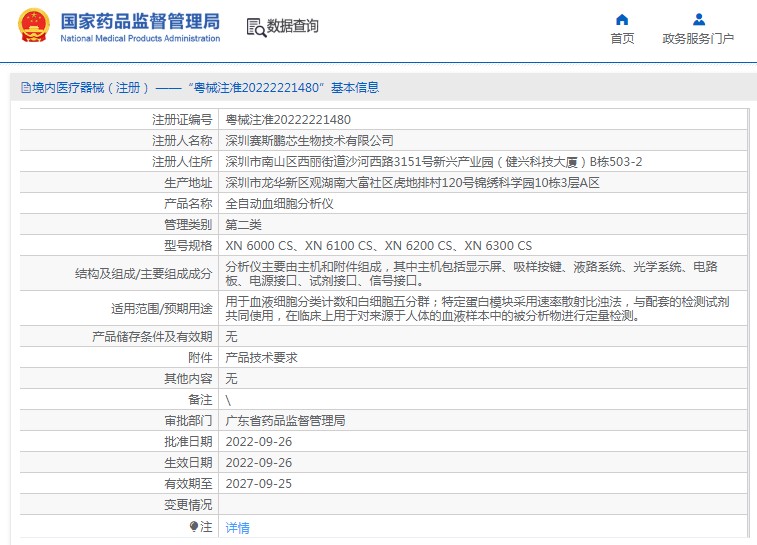The width and height of the screenshot is (757, 545).
Task: Click the document icon beside 境内医疗器械
Action: coord(26,88)
